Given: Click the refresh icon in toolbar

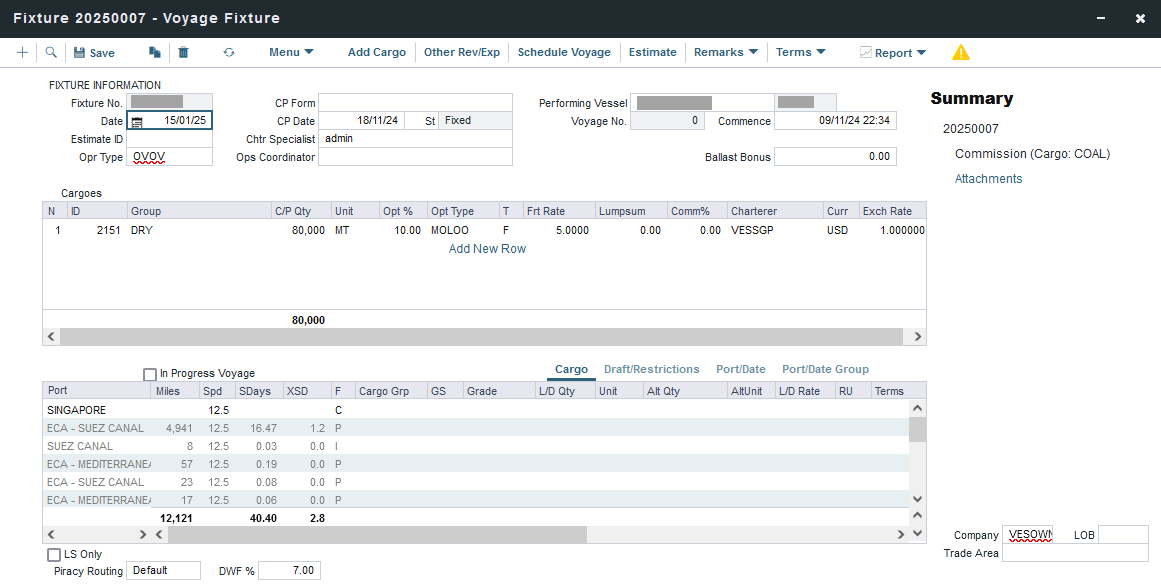Looking at the screenshot, I should (x=228, y=53).
